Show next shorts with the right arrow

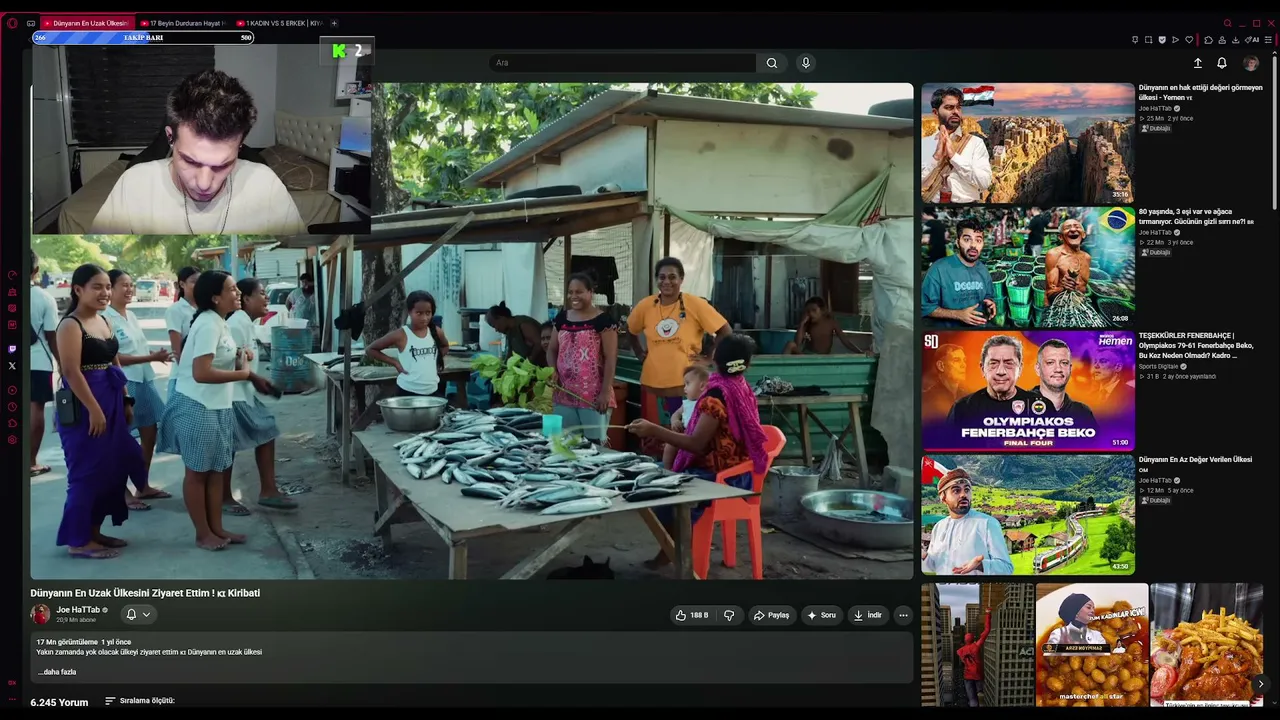[x=1260, y=684]
